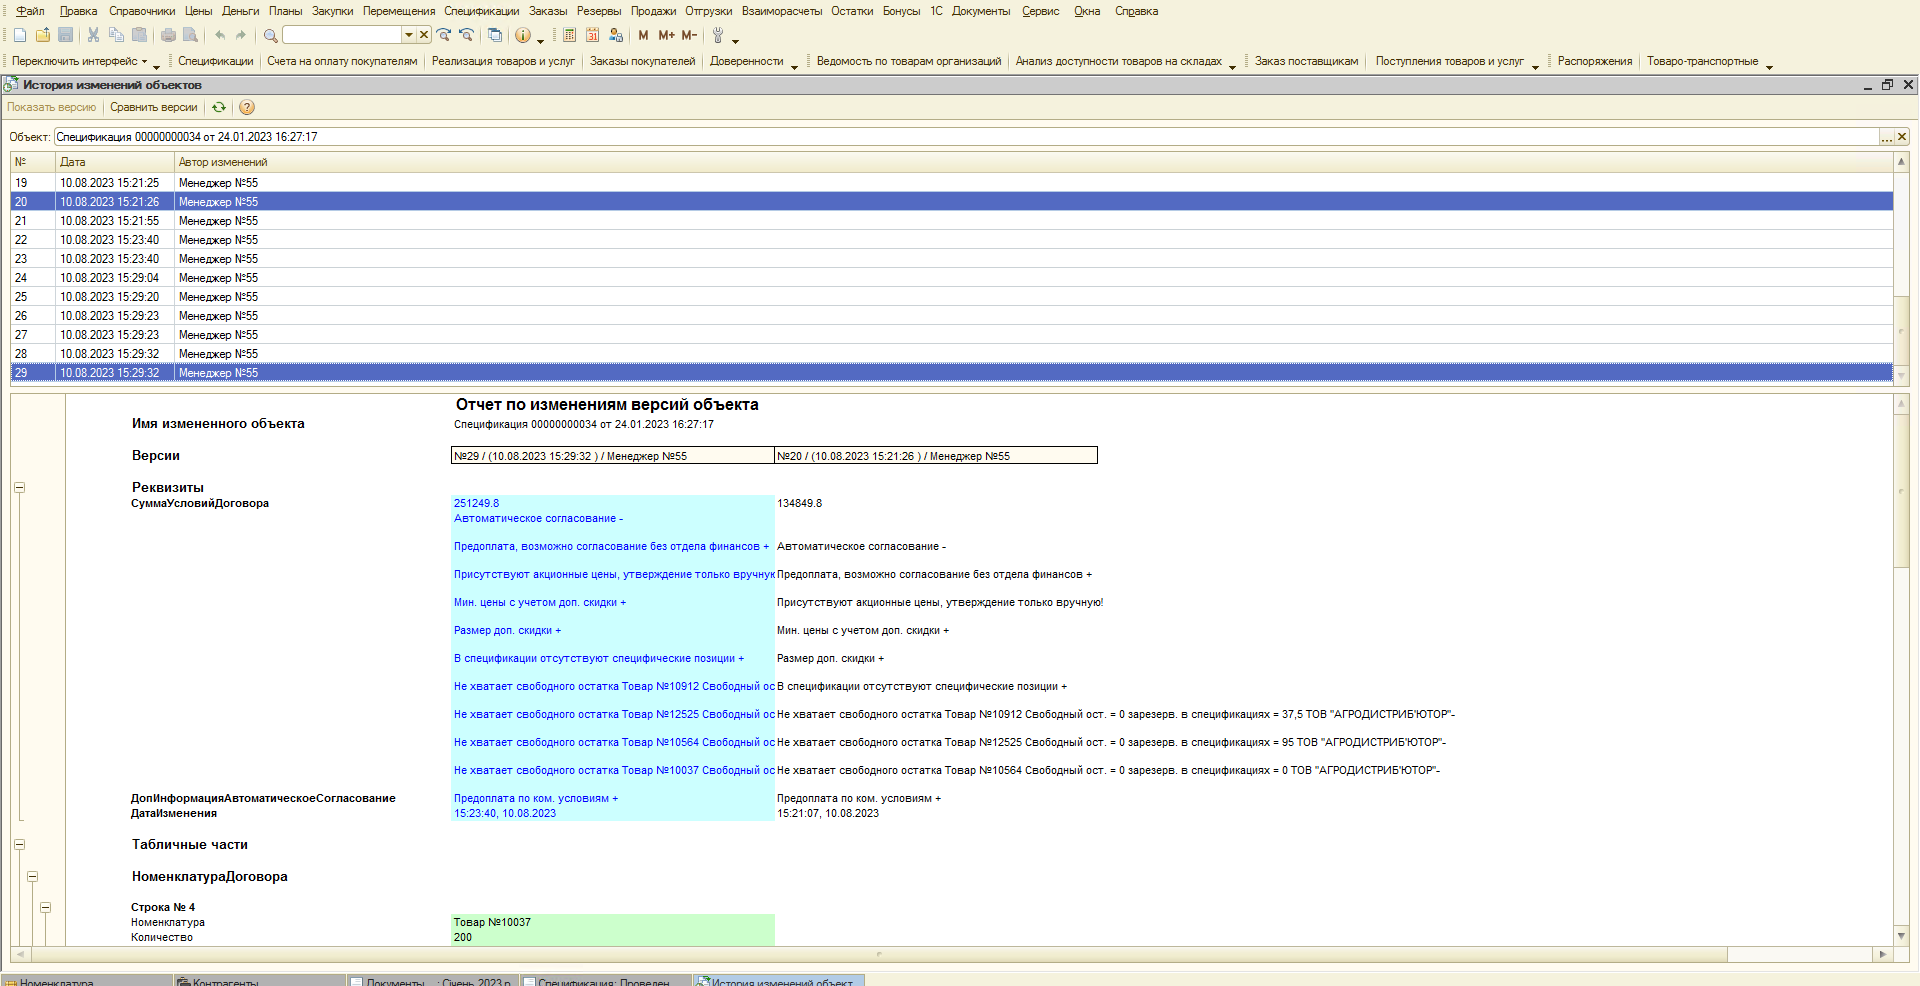Screen dimensions: 1920x986
Task: Open Счета на оплату покупателям
Action: coord(342,61)
